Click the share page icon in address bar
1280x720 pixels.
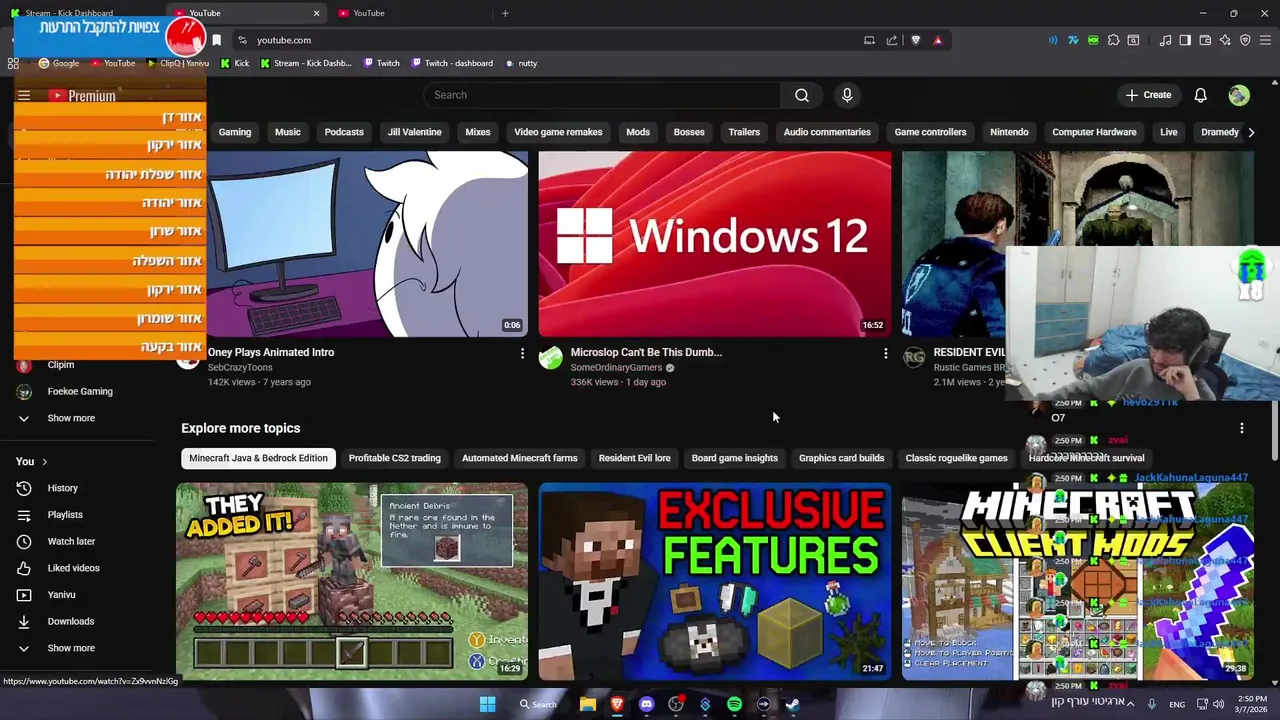[891, 40]
